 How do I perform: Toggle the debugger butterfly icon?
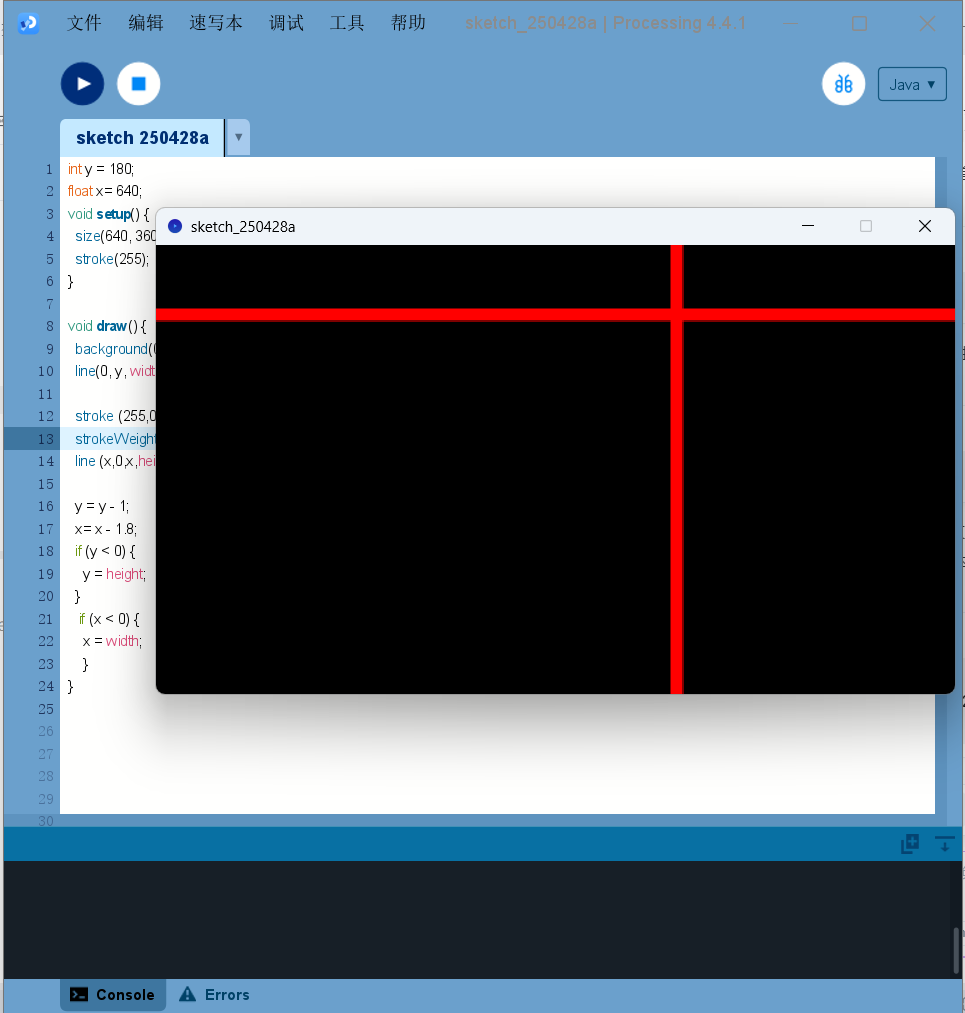click(843, 84)
